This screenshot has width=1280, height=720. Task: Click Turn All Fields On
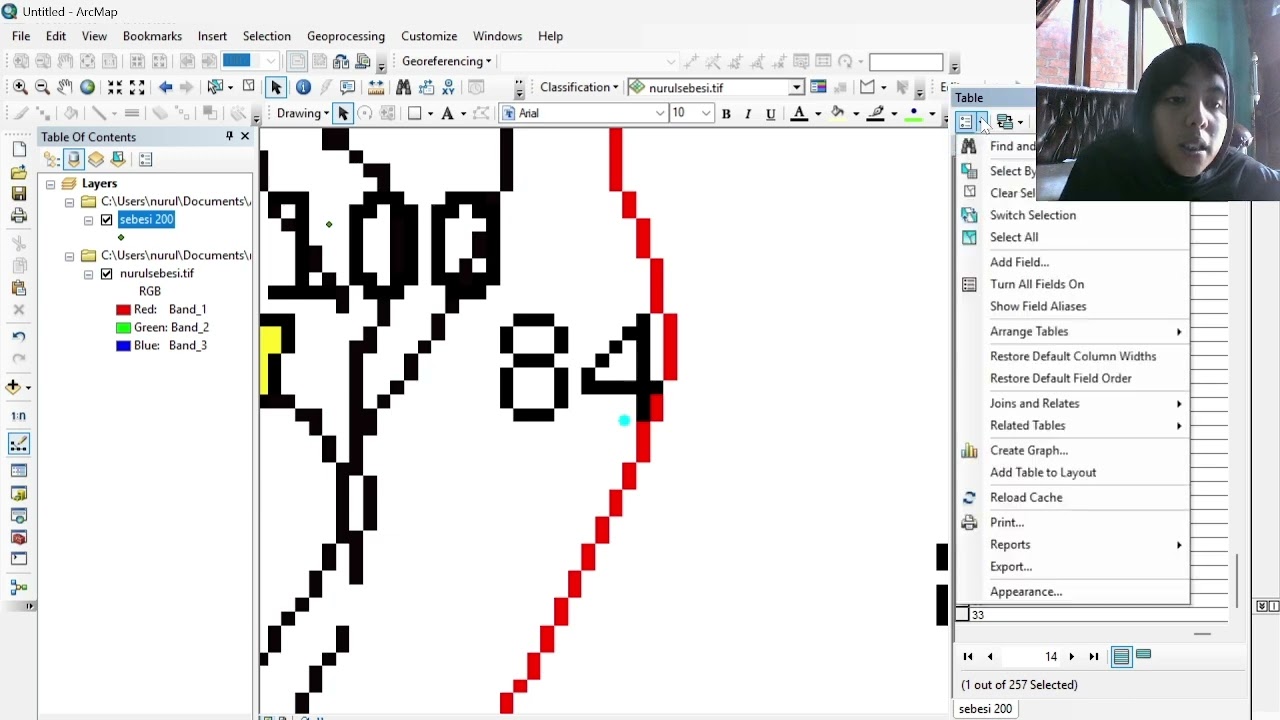point(1037,284)
